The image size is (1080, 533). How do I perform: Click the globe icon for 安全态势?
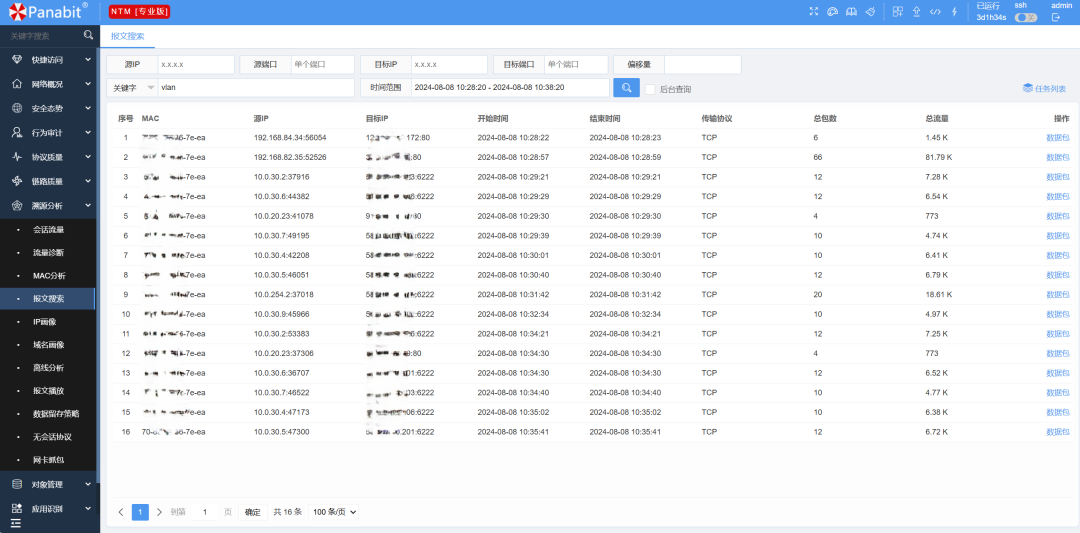coord(17,108)
